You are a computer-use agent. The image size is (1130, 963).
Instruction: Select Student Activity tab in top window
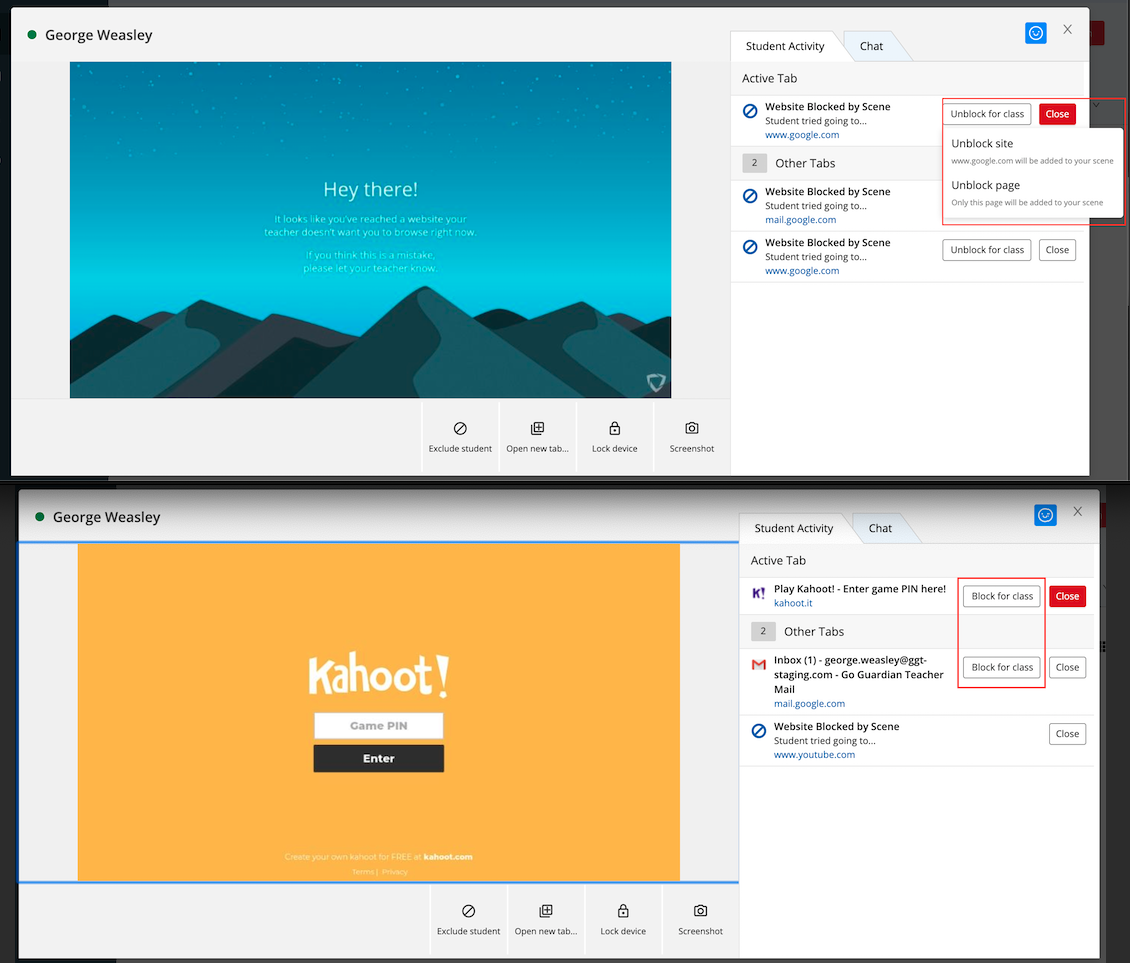pos(785,46)
